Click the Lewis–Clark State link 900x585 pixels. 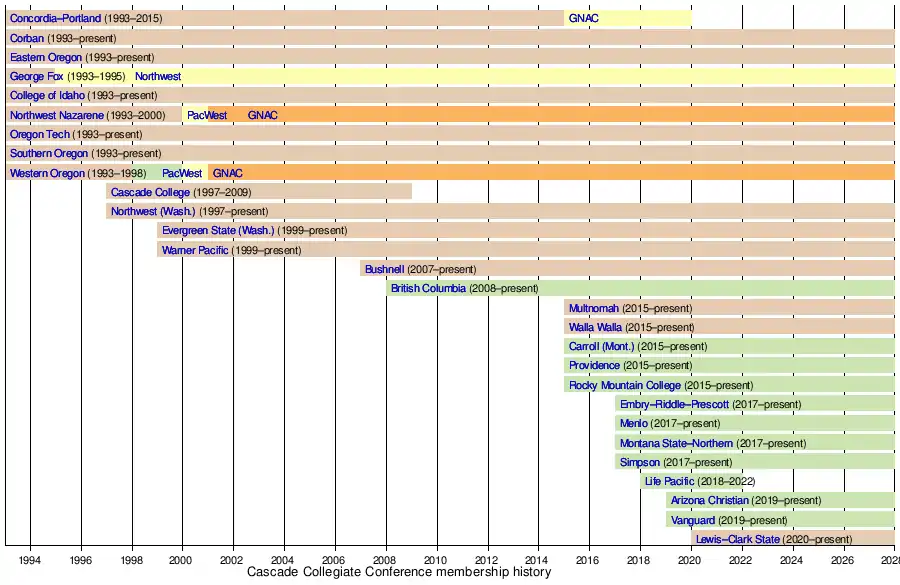[738, 539]
